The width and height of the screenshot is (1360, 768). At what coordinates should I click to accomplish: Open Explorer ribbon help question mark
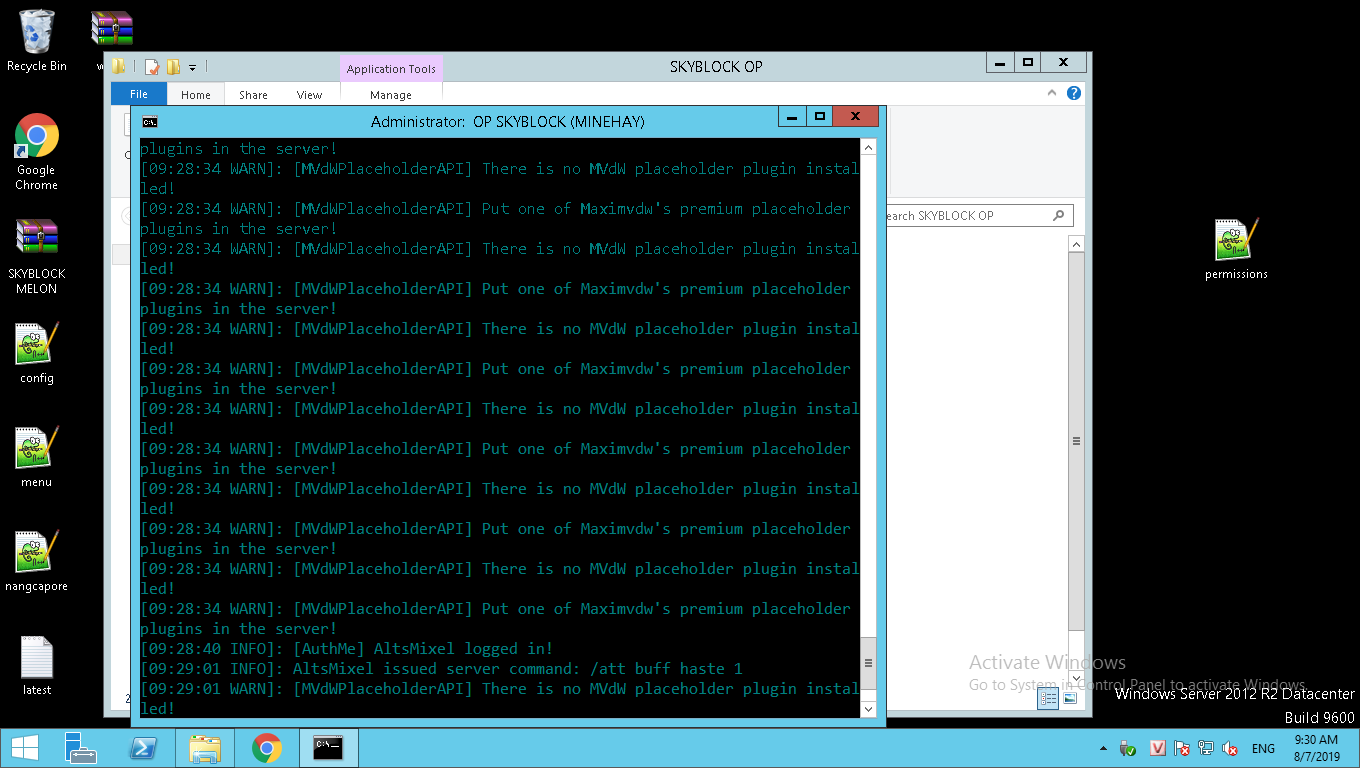pyautogui.click(x=1074, y=93)
